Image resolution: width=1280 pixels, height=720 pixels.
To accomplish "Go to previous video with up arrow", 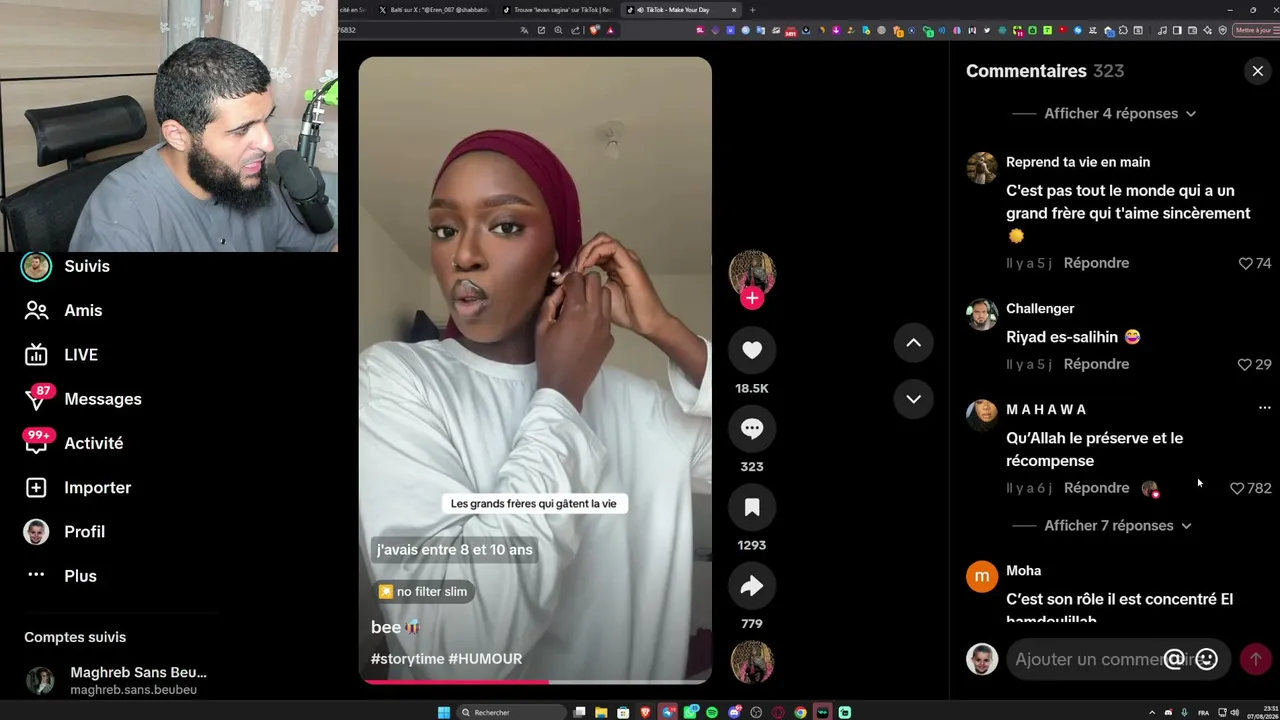I will tap(913, 343).
